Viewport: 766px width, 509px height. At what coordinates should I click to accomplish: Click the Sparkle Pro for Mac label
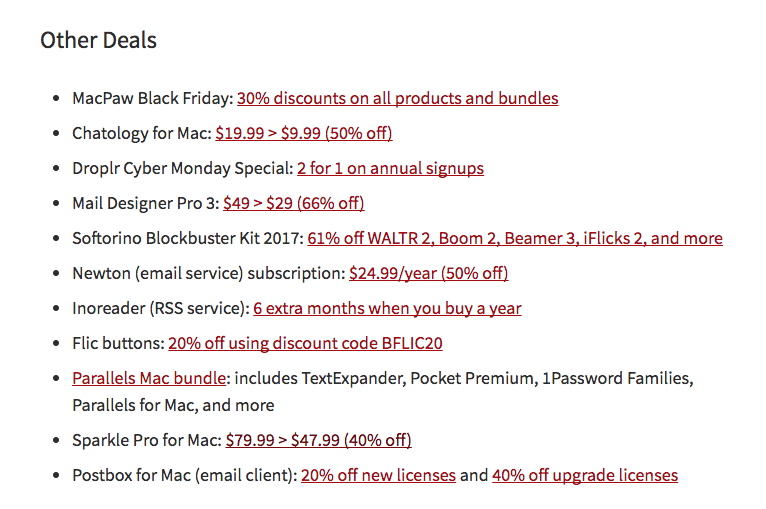coord(146,440)
